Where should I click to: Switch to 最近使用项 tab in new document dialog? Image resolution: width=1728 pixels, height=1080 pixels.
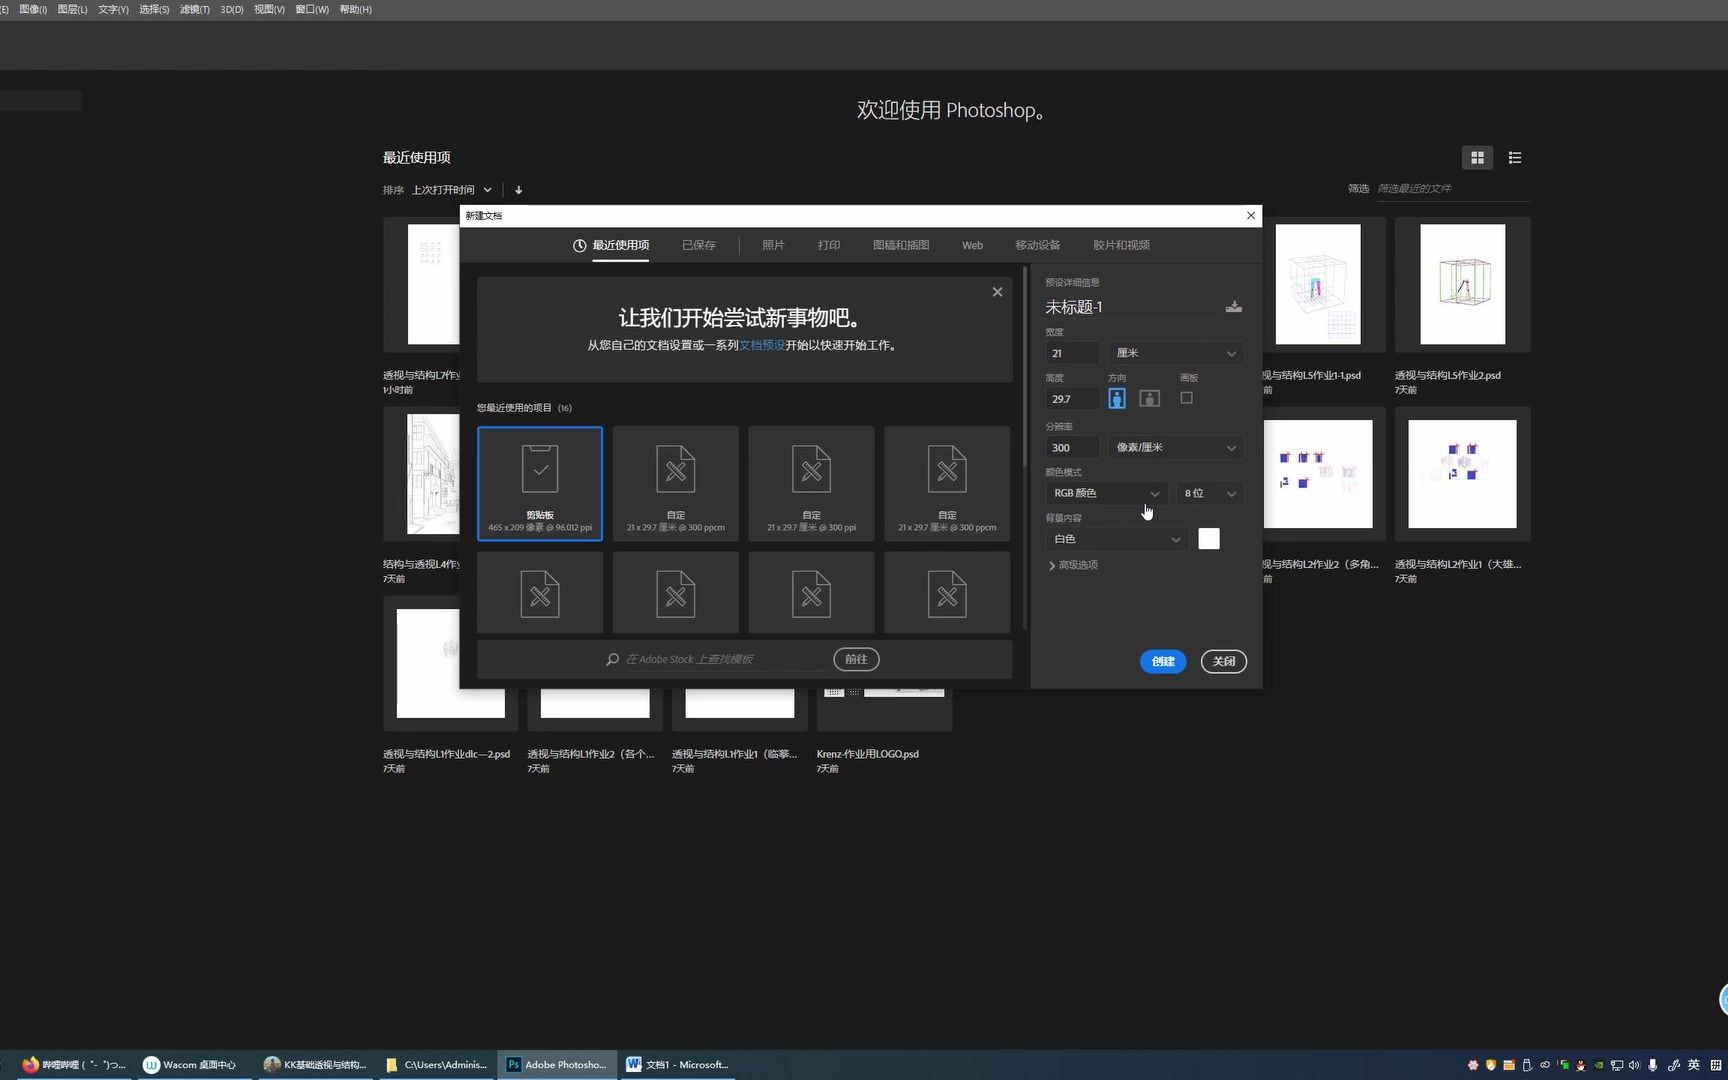(x=611, y=245)
